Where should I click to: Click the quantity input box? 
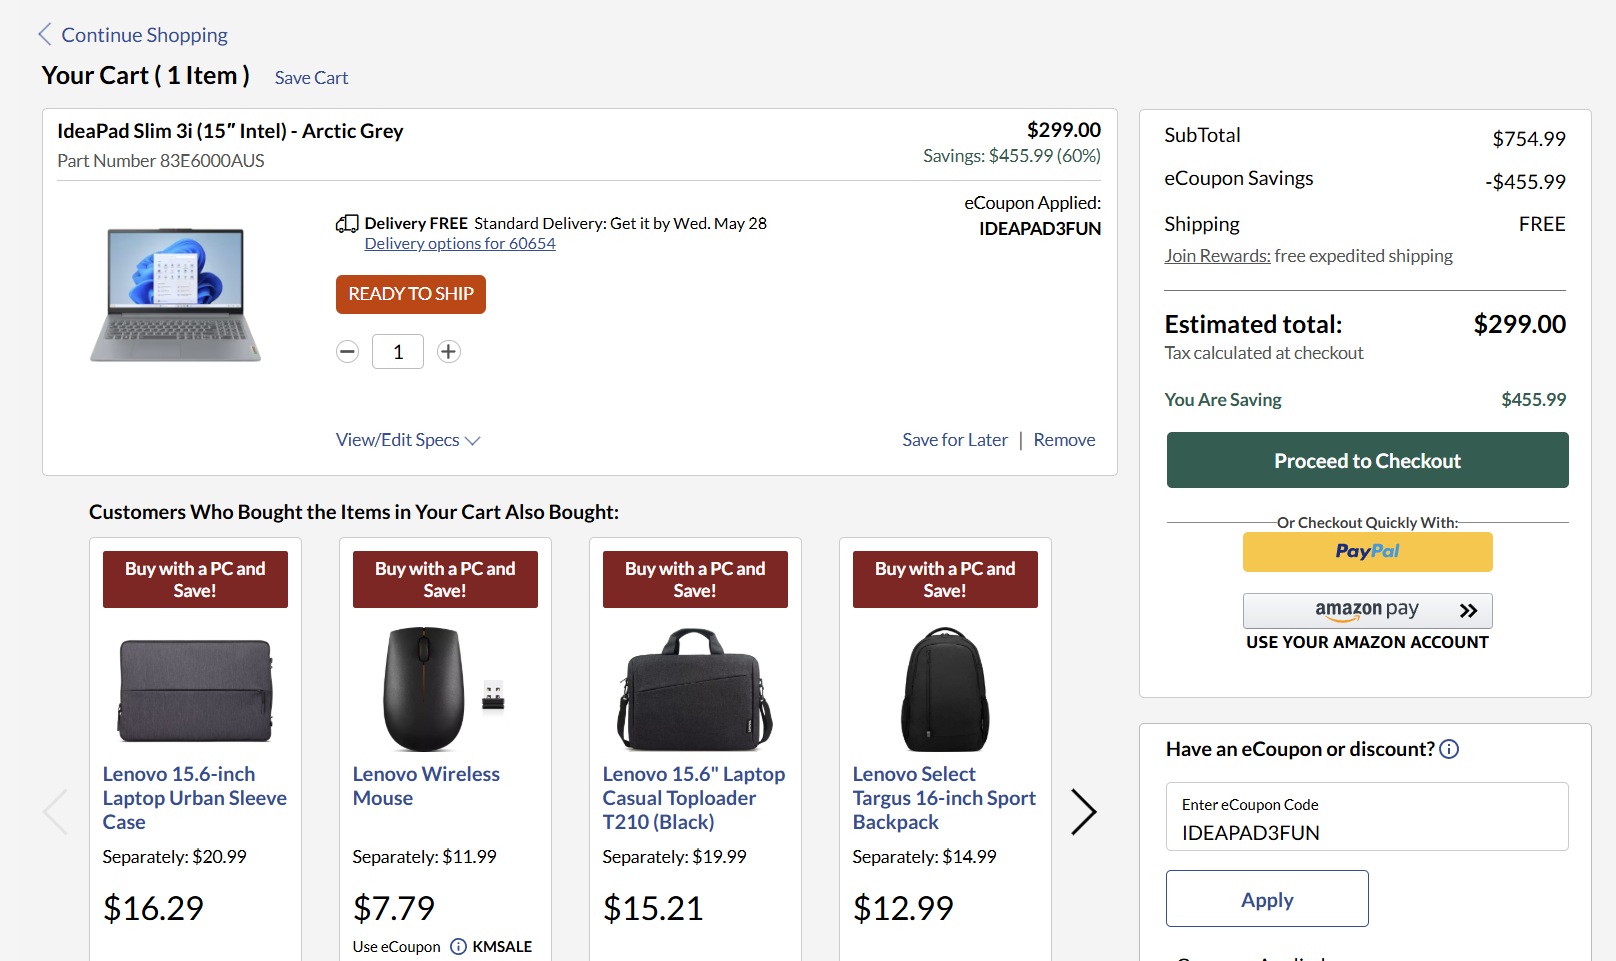point(398,352)
